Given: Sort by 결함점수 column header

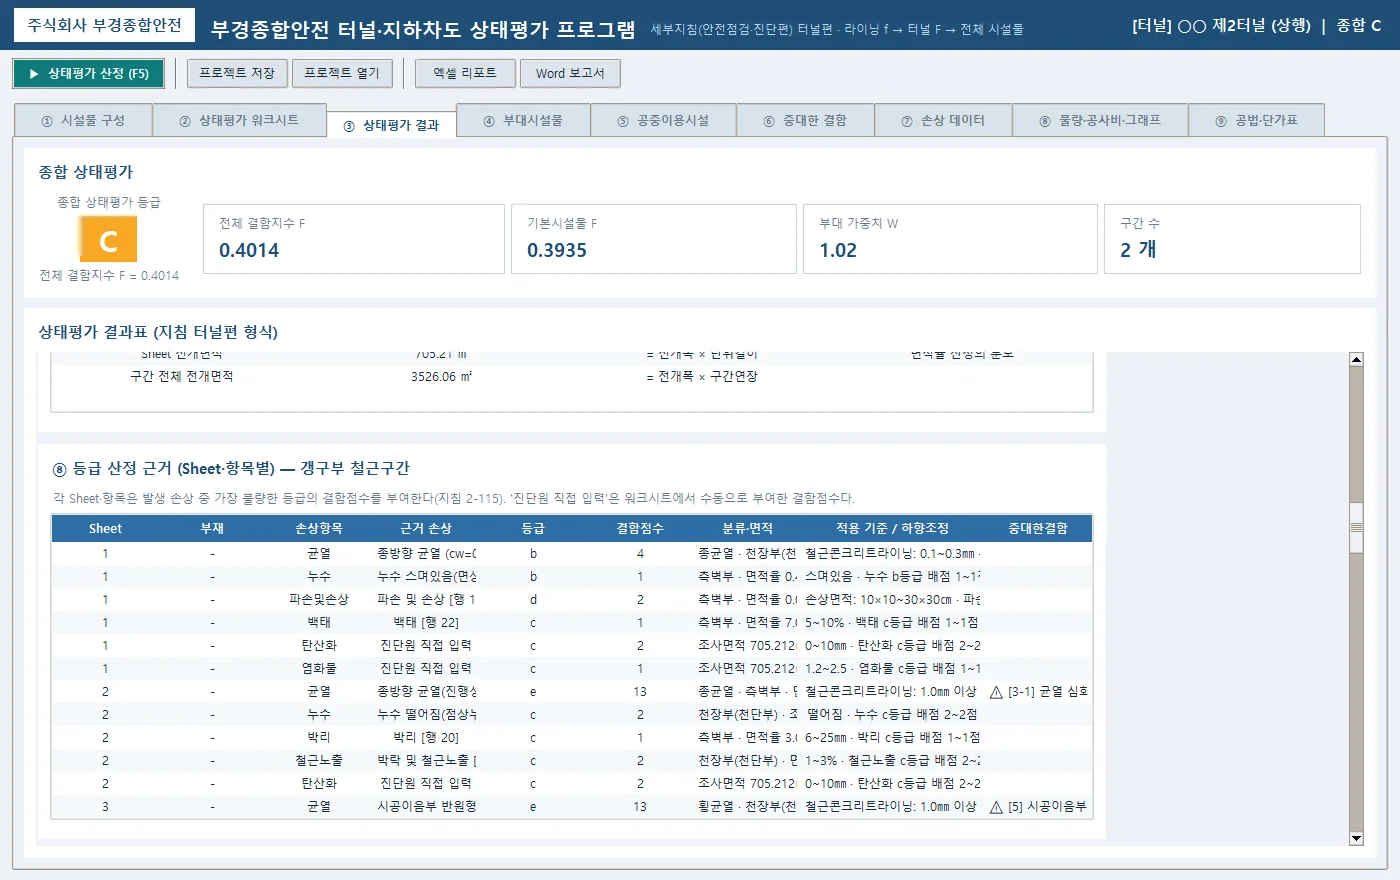Looking at the screenshot, I should (640, 528).
